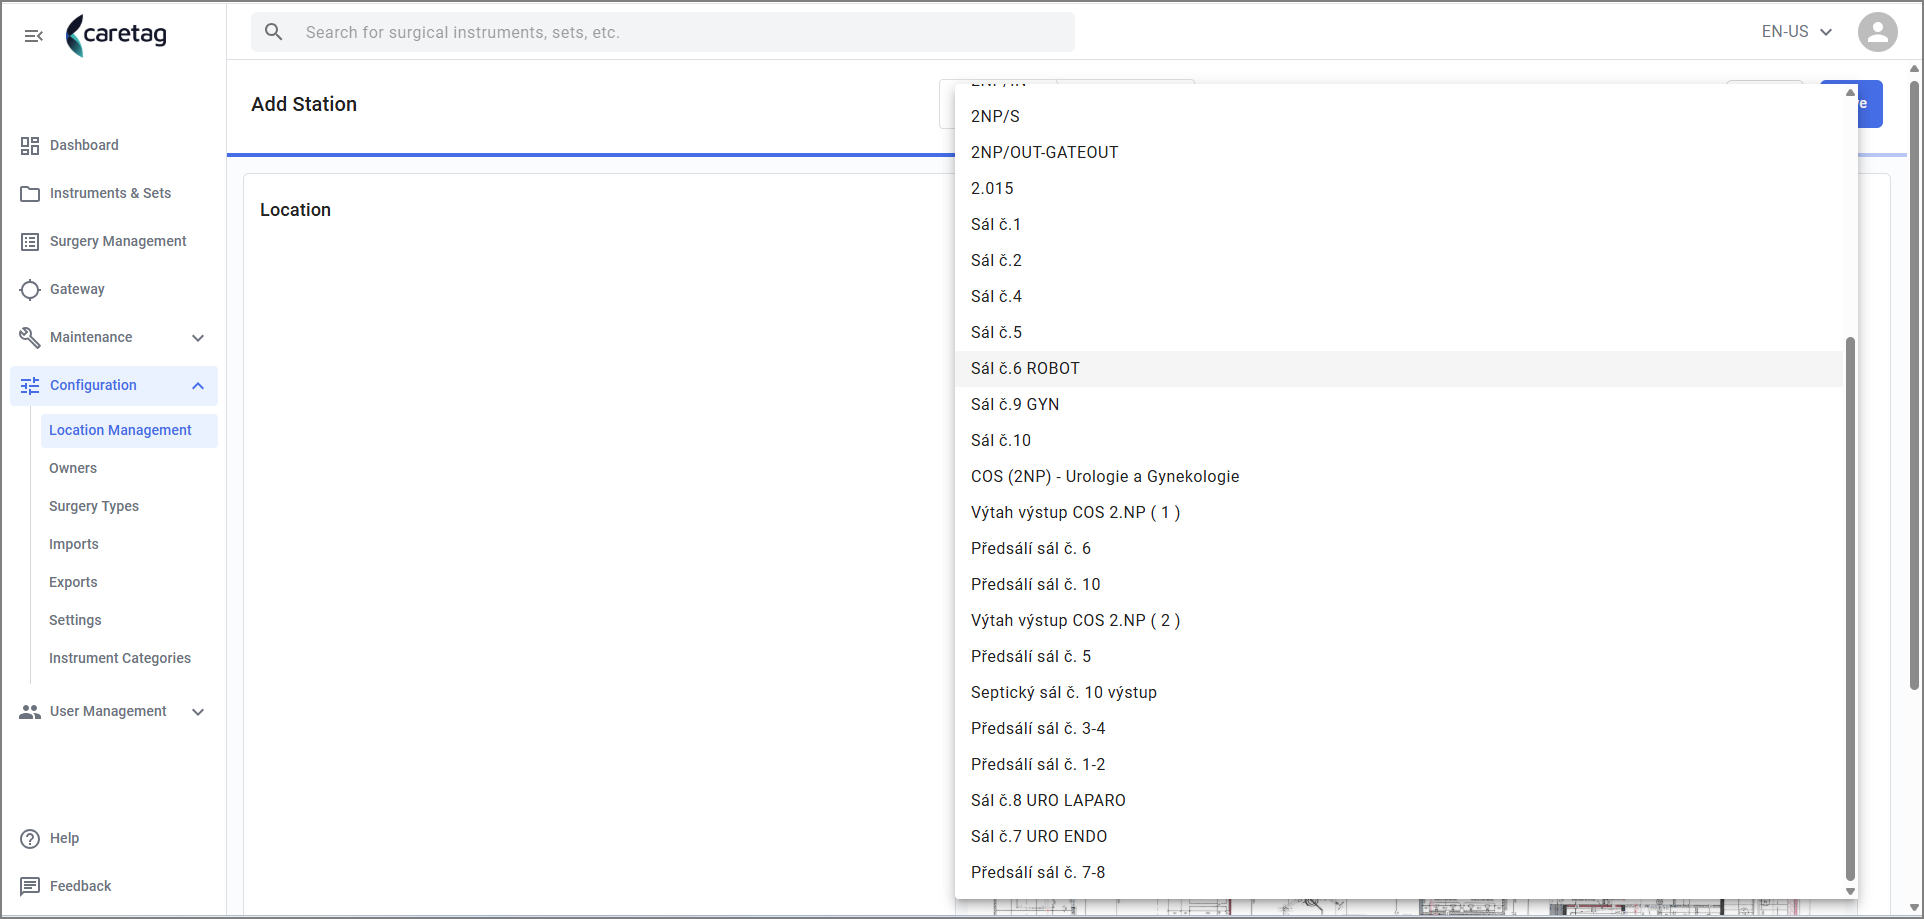Viewport: 1924px width, 919px height.
Task: Click the dropdown list scrollbar thumb
Action: (x=1850, y=609)
